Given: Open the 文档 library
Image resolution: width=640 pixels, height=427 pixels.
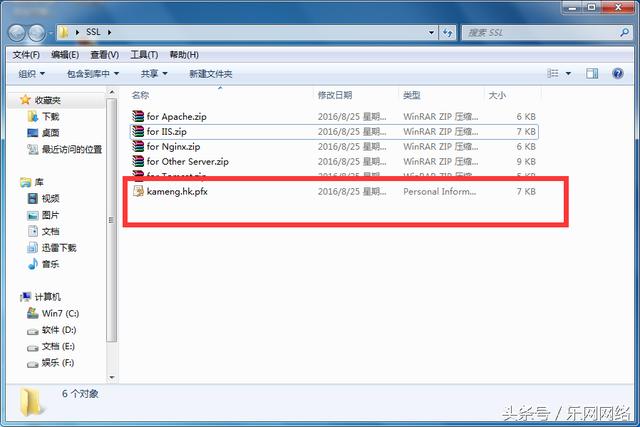Looking at the screenshot, I should pyautogui.click(x=43, y=231).
